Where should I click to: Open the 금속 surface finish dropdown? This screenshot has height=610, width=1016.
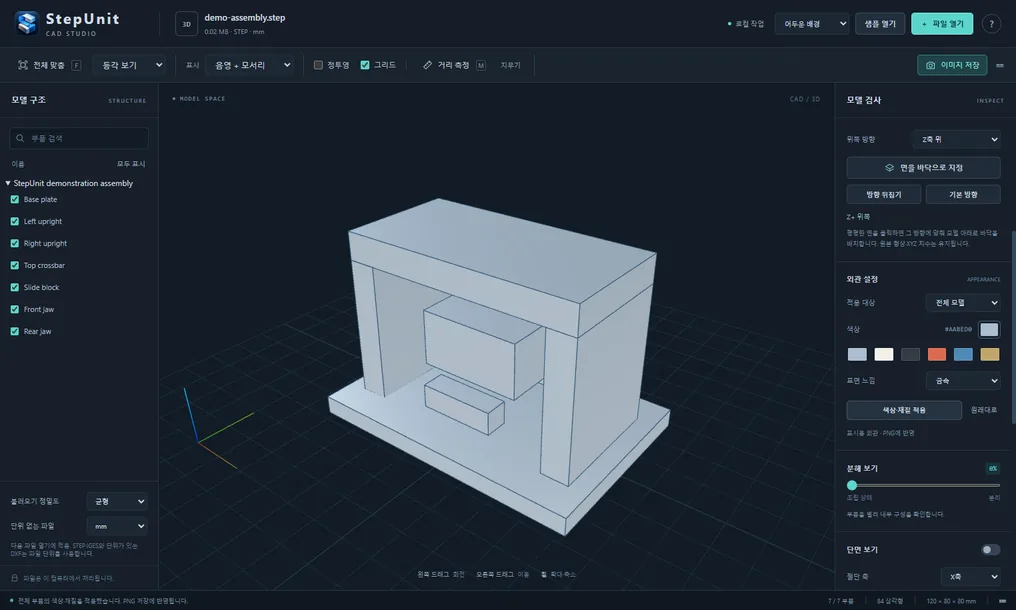(963, 381)
